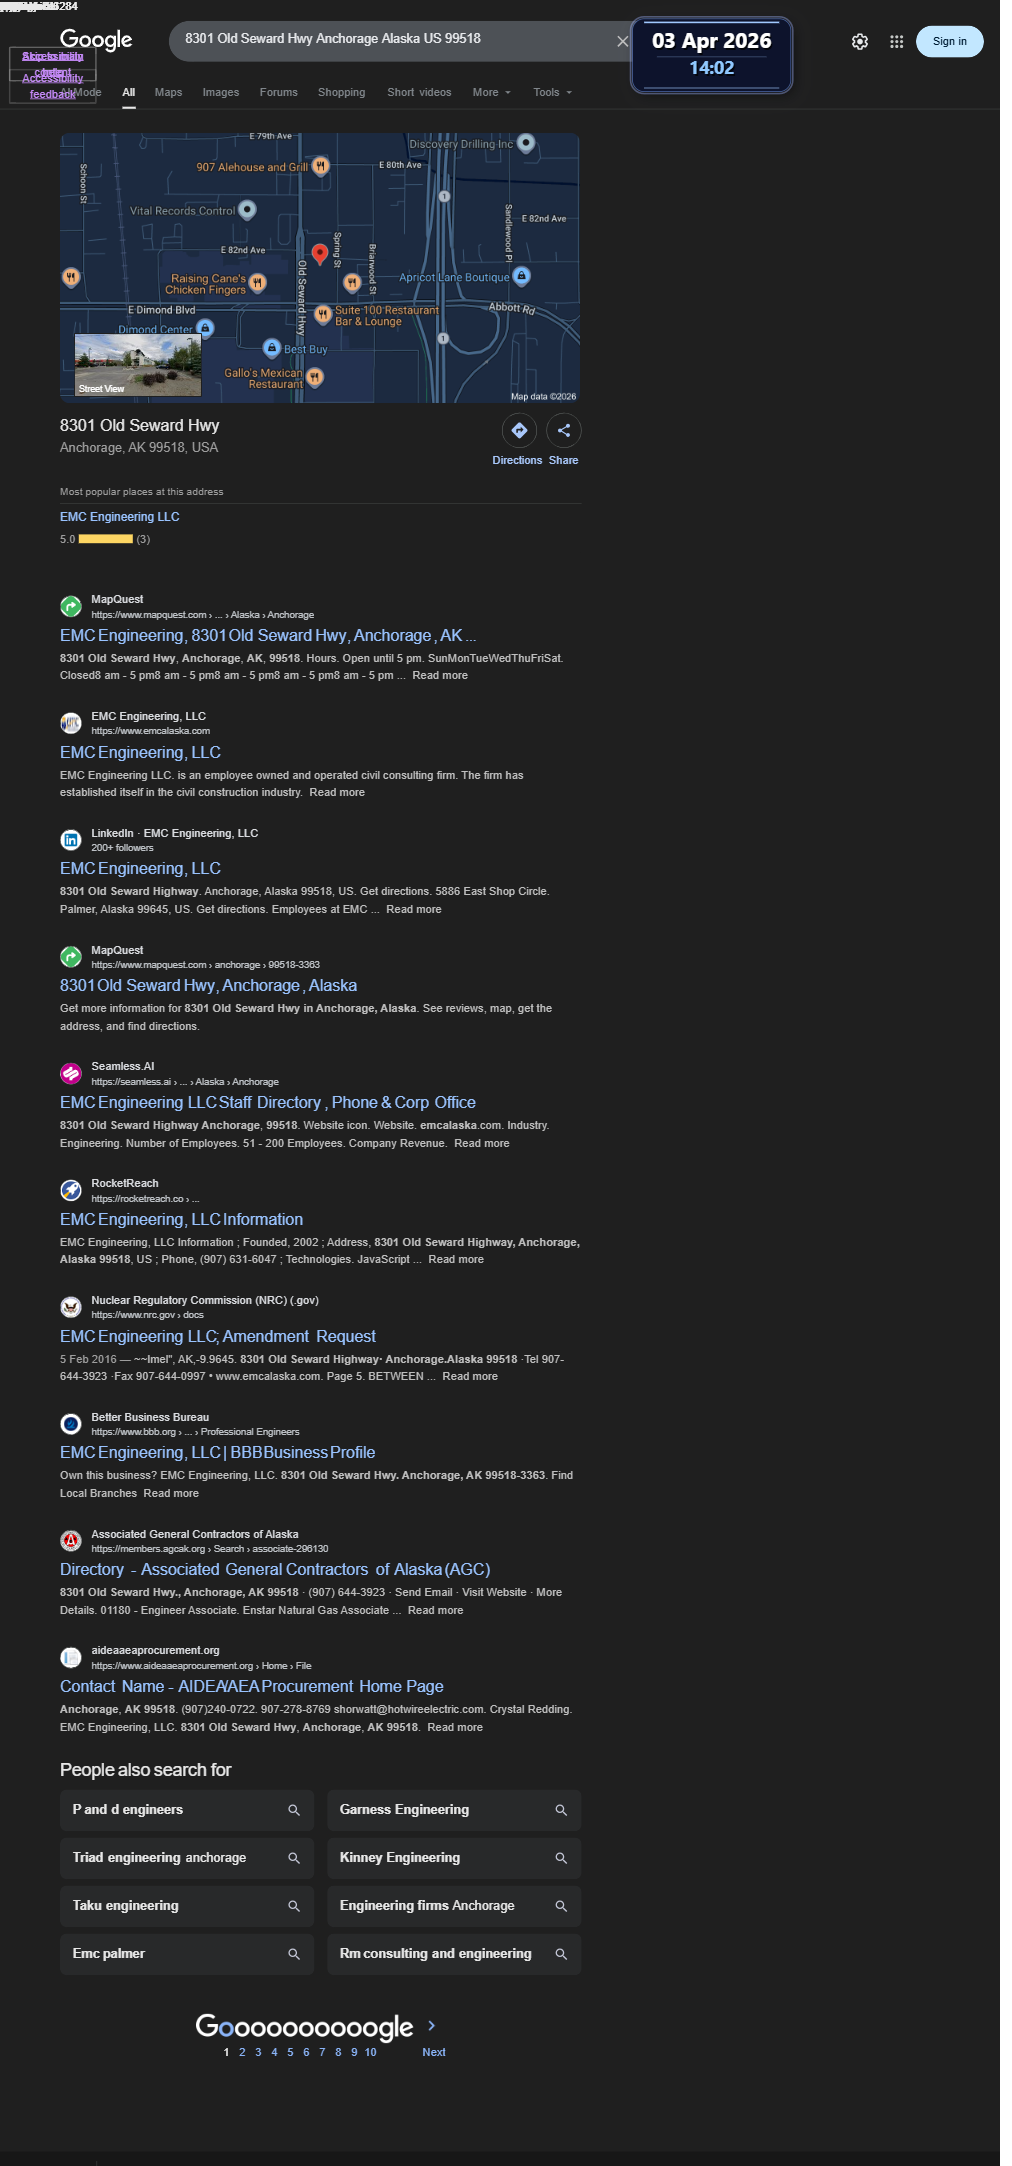This screenshot has height=2166, width=1012.
Task: Switch to the Maps tab
Action: click(x=168, y=92)
